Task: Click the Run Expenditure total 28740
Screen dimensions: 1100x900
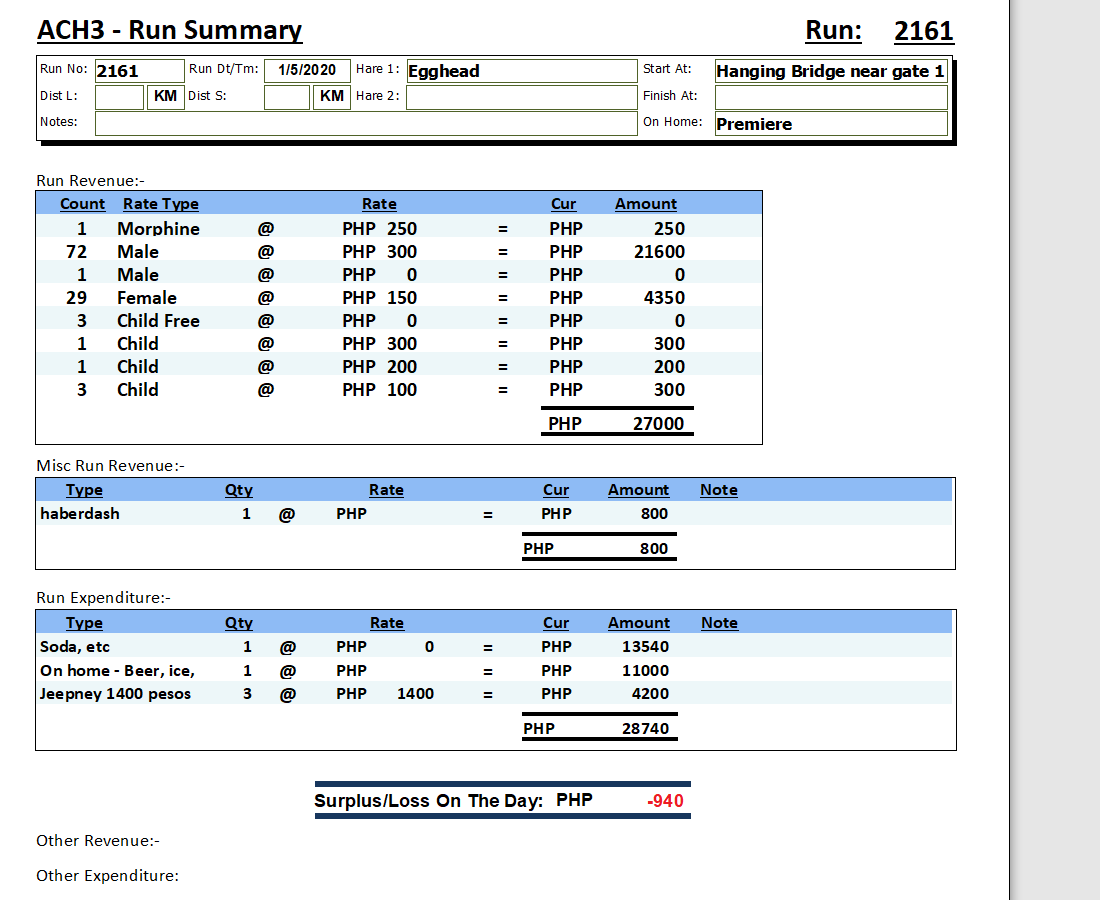Action: pos(645,729)
